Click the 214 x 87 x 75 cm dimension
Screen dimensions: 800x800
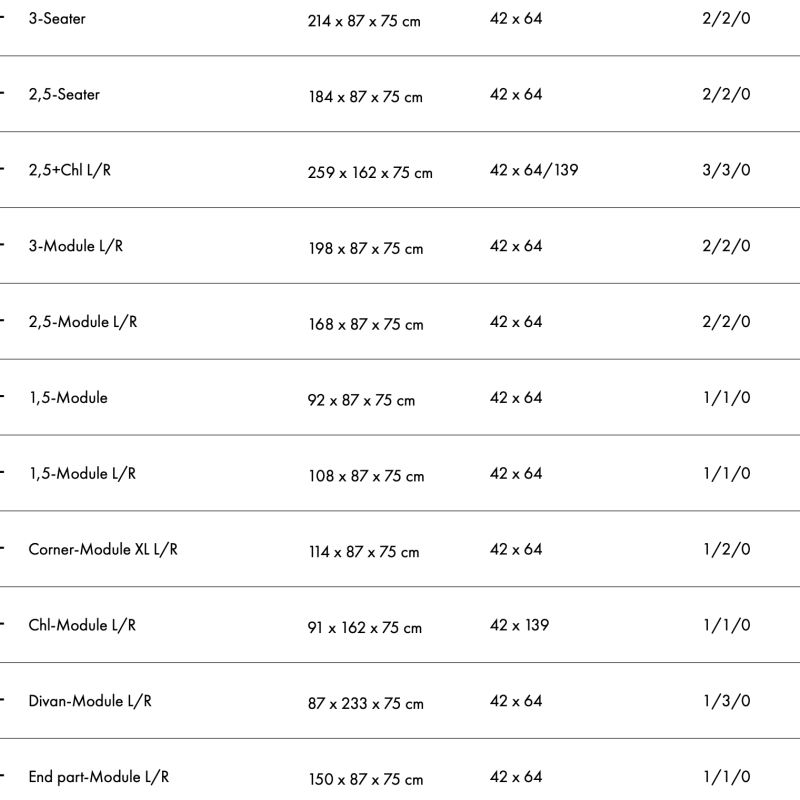[x=364, y=21]
